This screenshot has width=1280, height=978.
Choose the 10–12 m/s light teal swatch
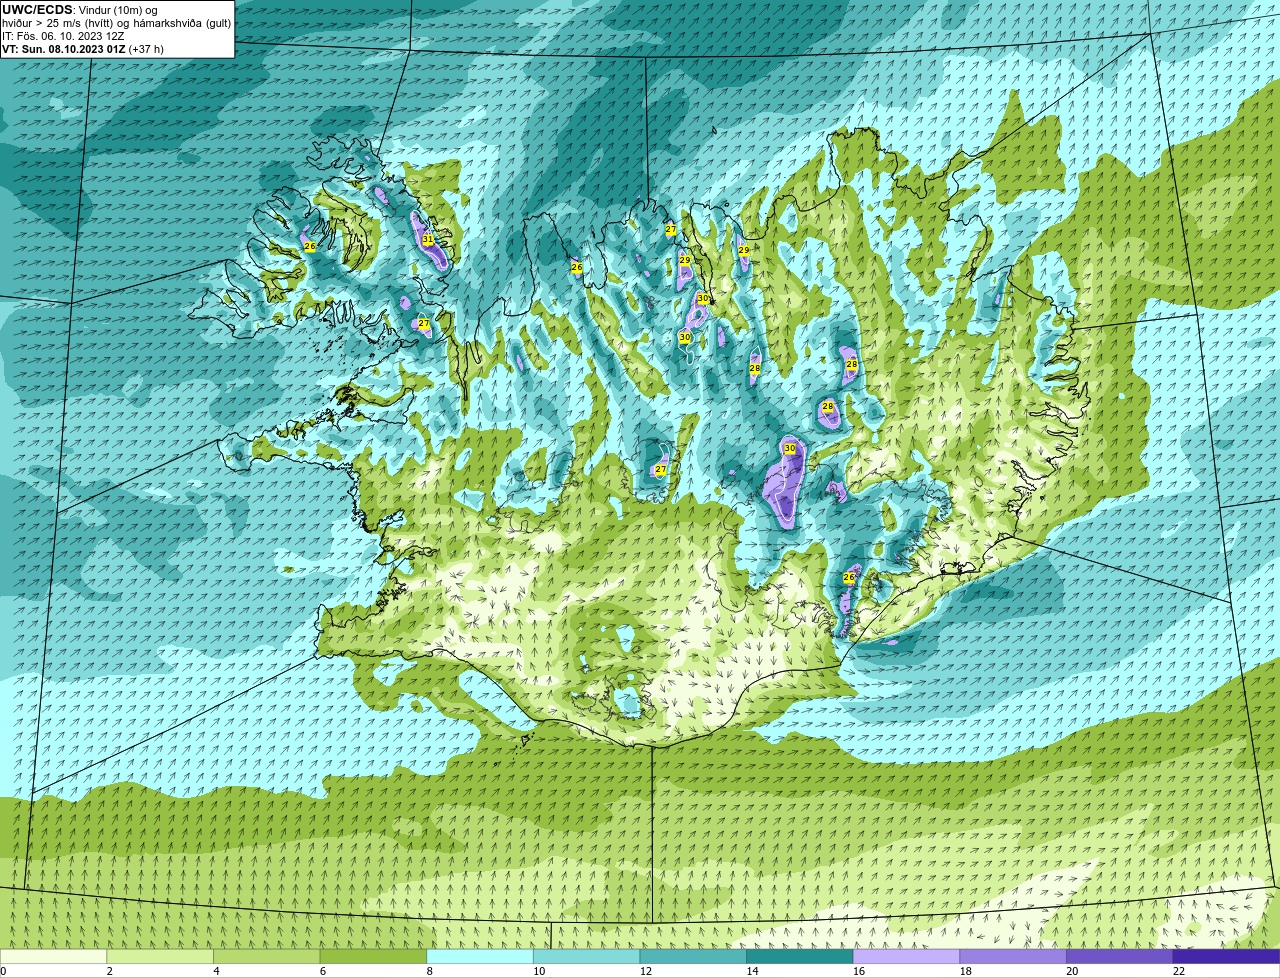point(586,956)
